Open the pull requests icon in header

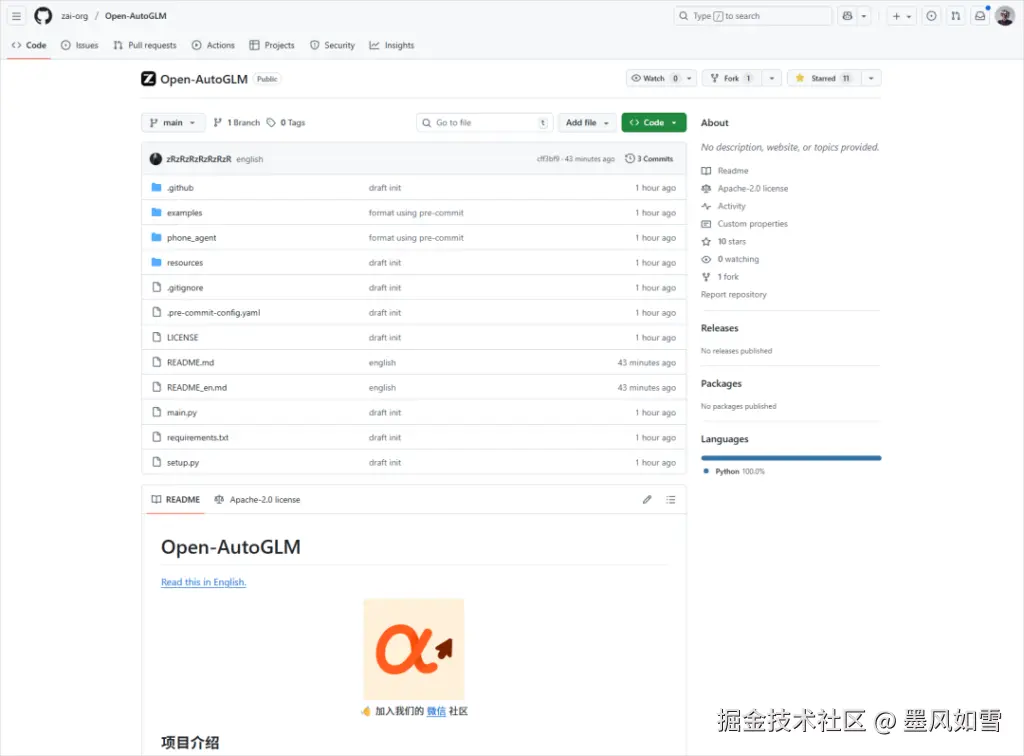[x=955, y=16]
